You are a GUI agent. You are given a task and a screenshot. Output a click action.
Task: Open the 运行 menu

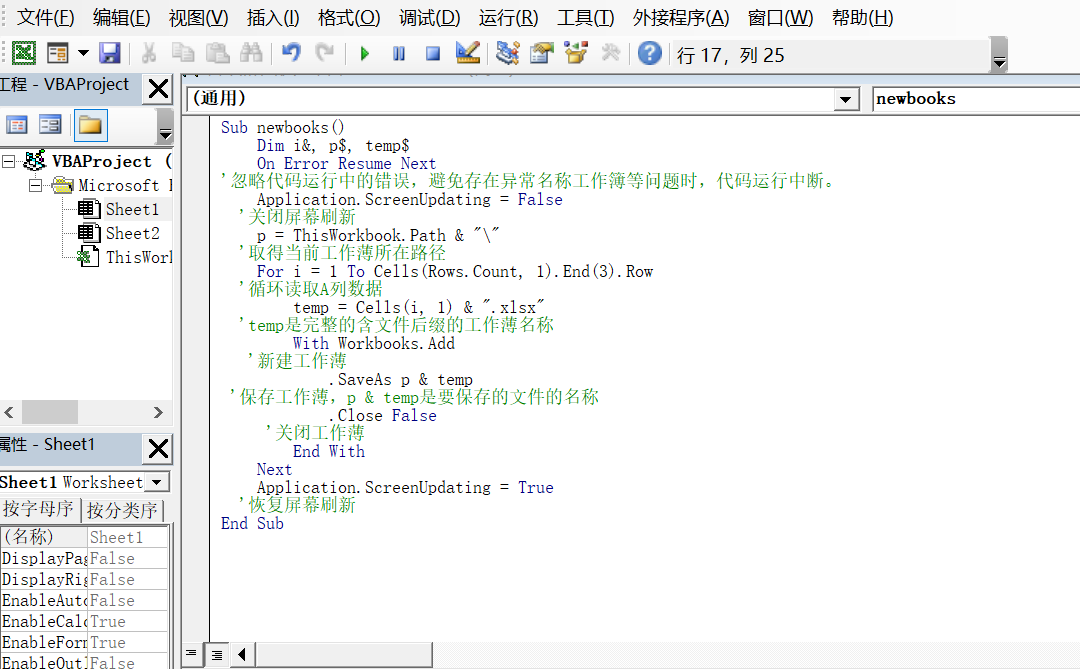509,18
